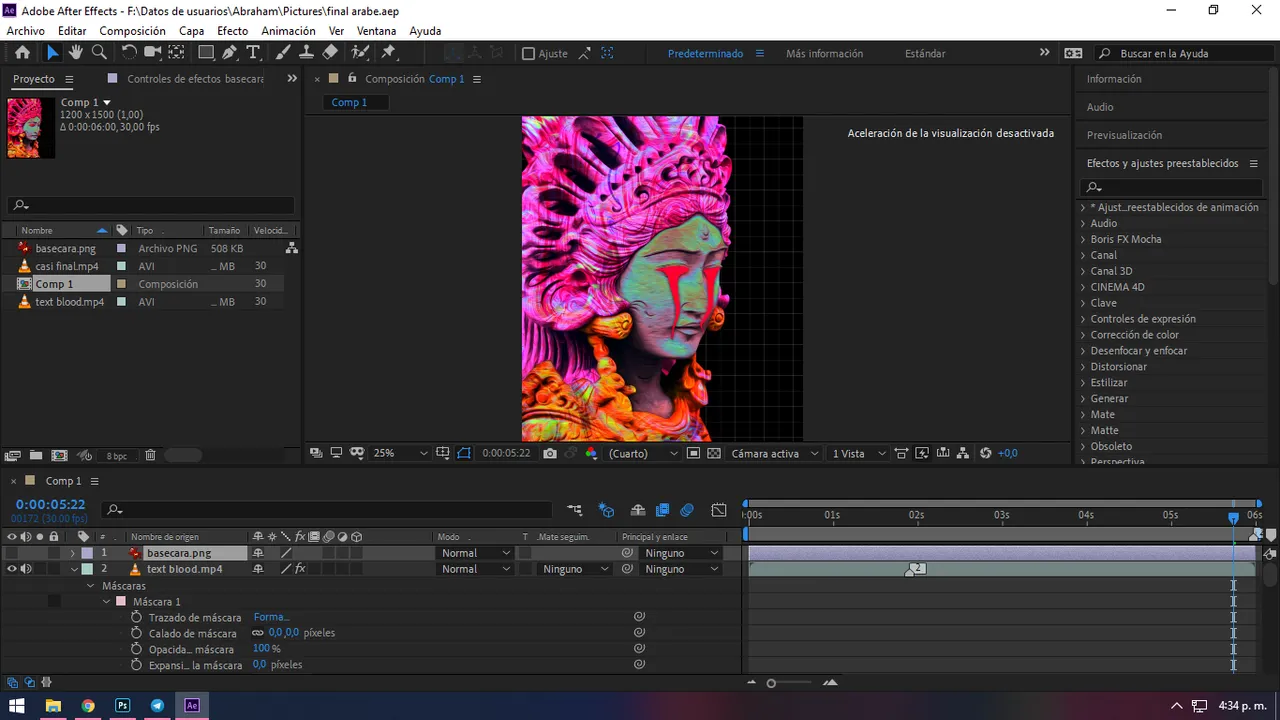Image resolution: width=1280 pixels, height=720 pixels.
Task: Select the Horizontal Type tool
Action: (x=253, y=53)
